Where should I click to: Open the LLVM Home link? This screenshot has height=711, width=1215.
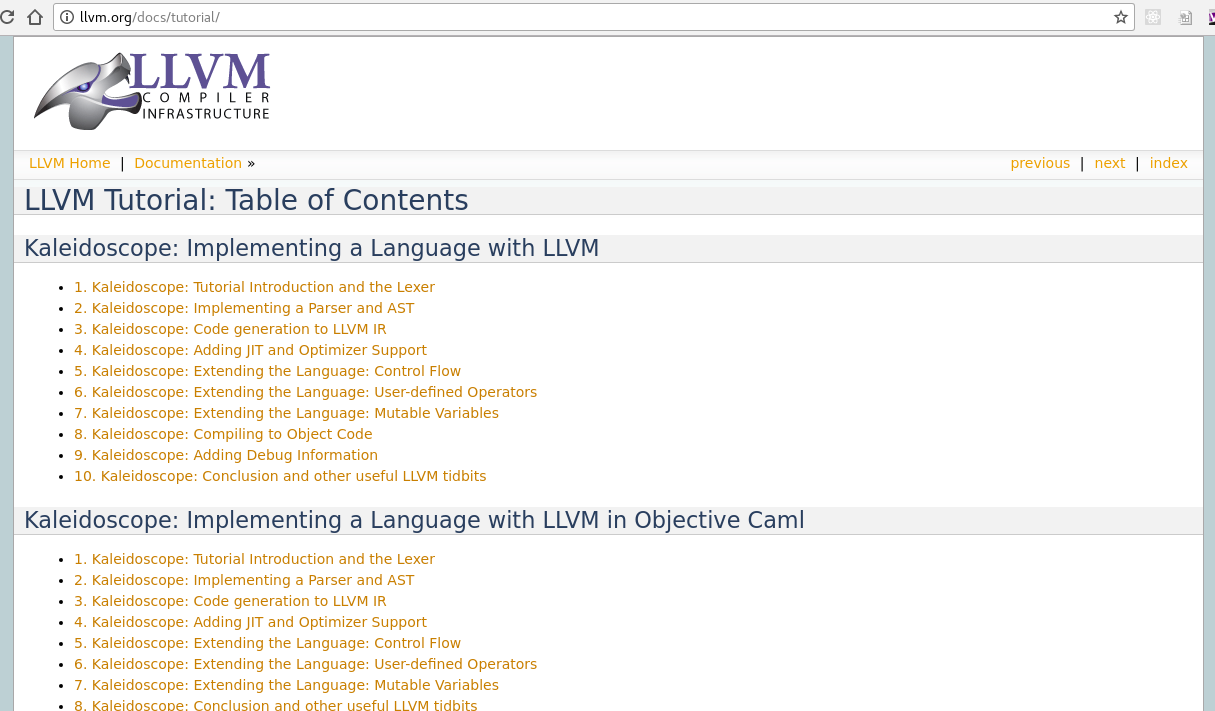pos(70,163)
